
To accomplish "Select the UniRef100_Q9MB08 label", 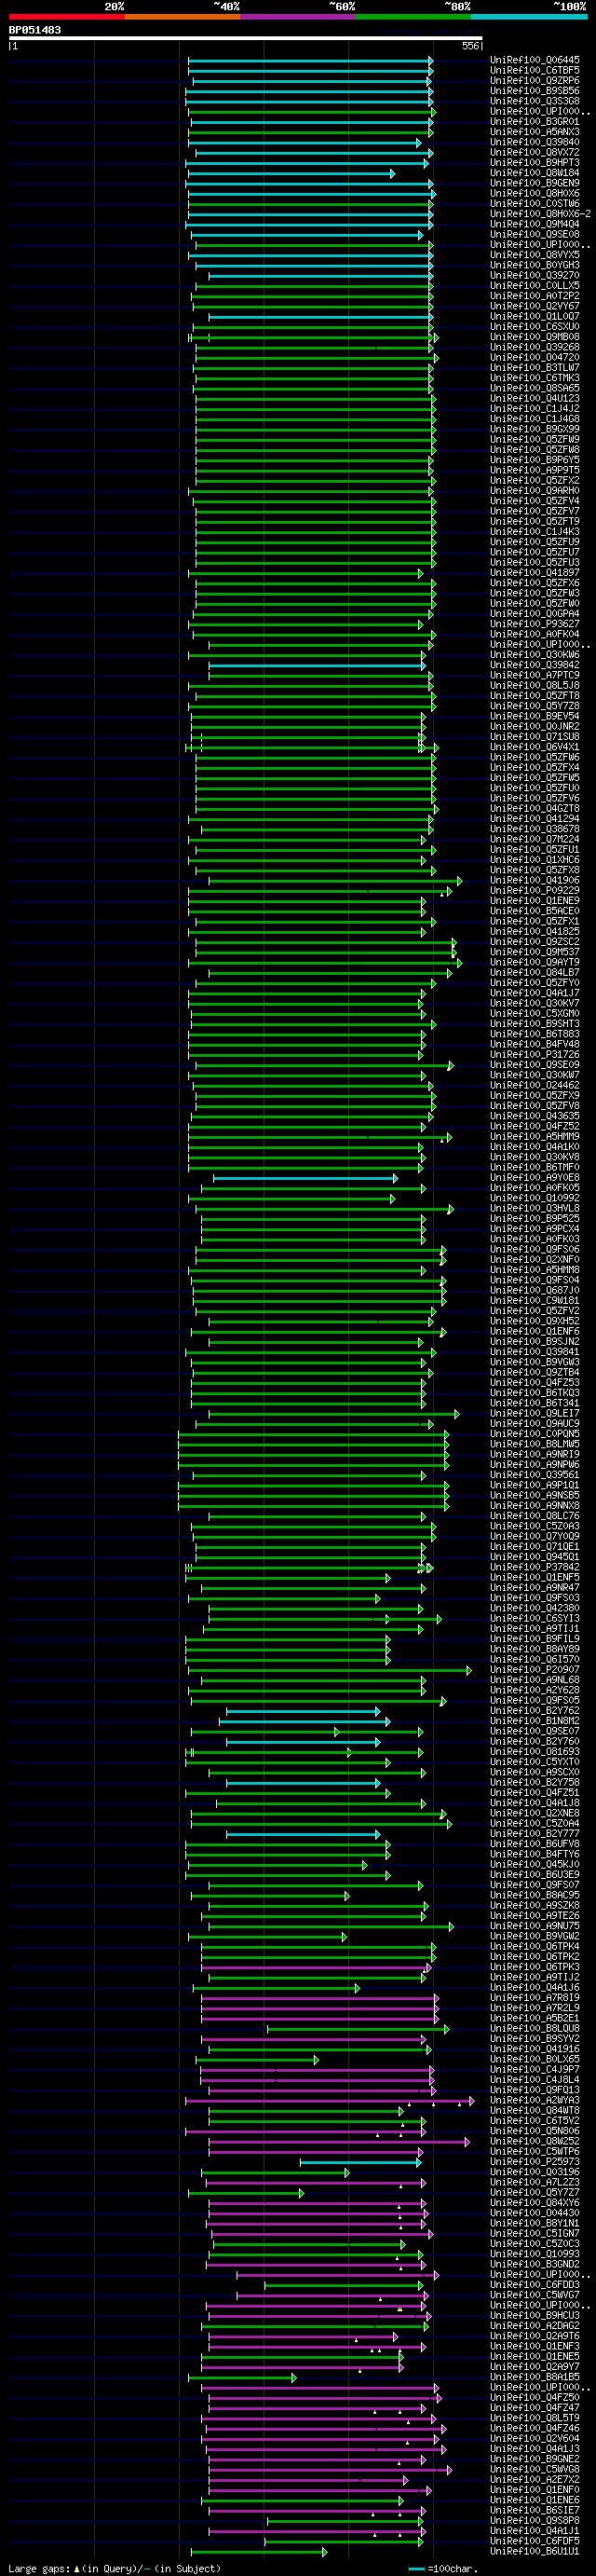I will click(534, 337).
